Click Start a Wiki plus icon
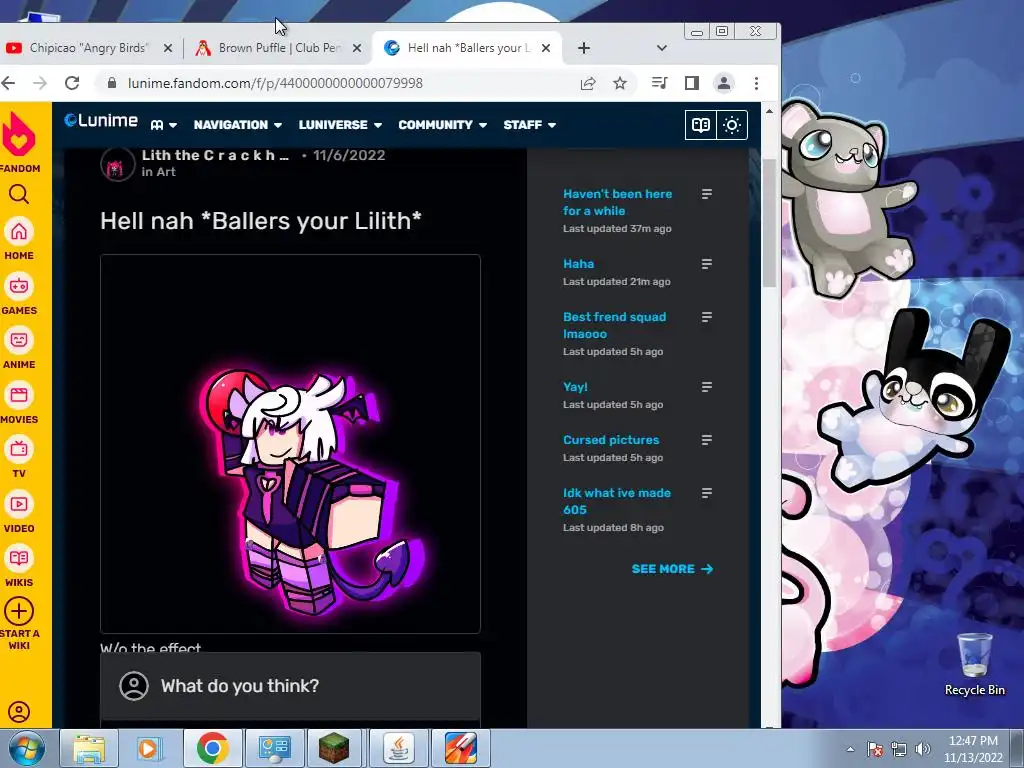1024x768 pixels. 19,611
